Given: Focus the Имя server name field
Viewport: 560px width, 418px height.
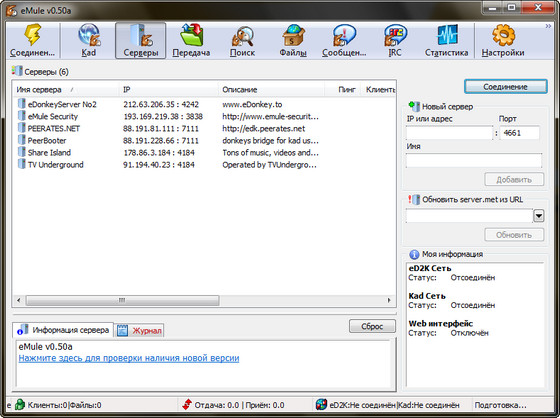Looking at the screenshot, I should tap(474, 160).
